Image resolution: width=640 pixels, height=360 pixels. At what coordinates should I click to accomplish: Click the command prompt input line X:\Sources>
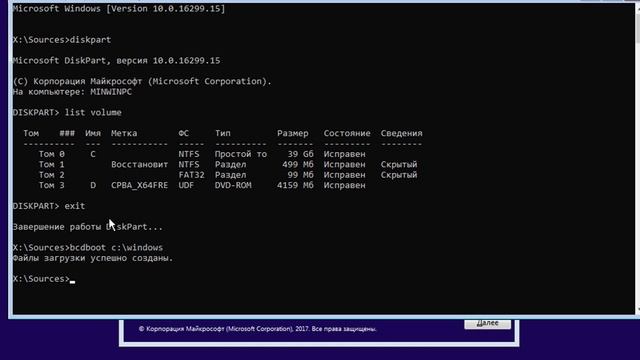[44, 279]
